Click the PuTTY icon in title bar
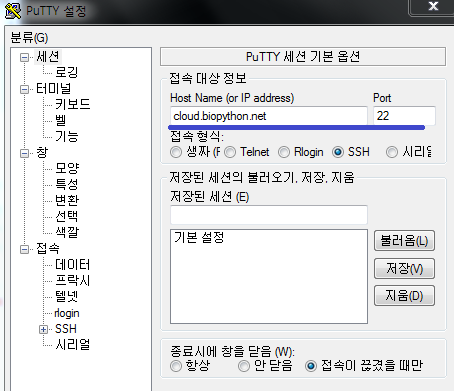Image resolution: width=454 pixels, height=391 pixels. 13,11
